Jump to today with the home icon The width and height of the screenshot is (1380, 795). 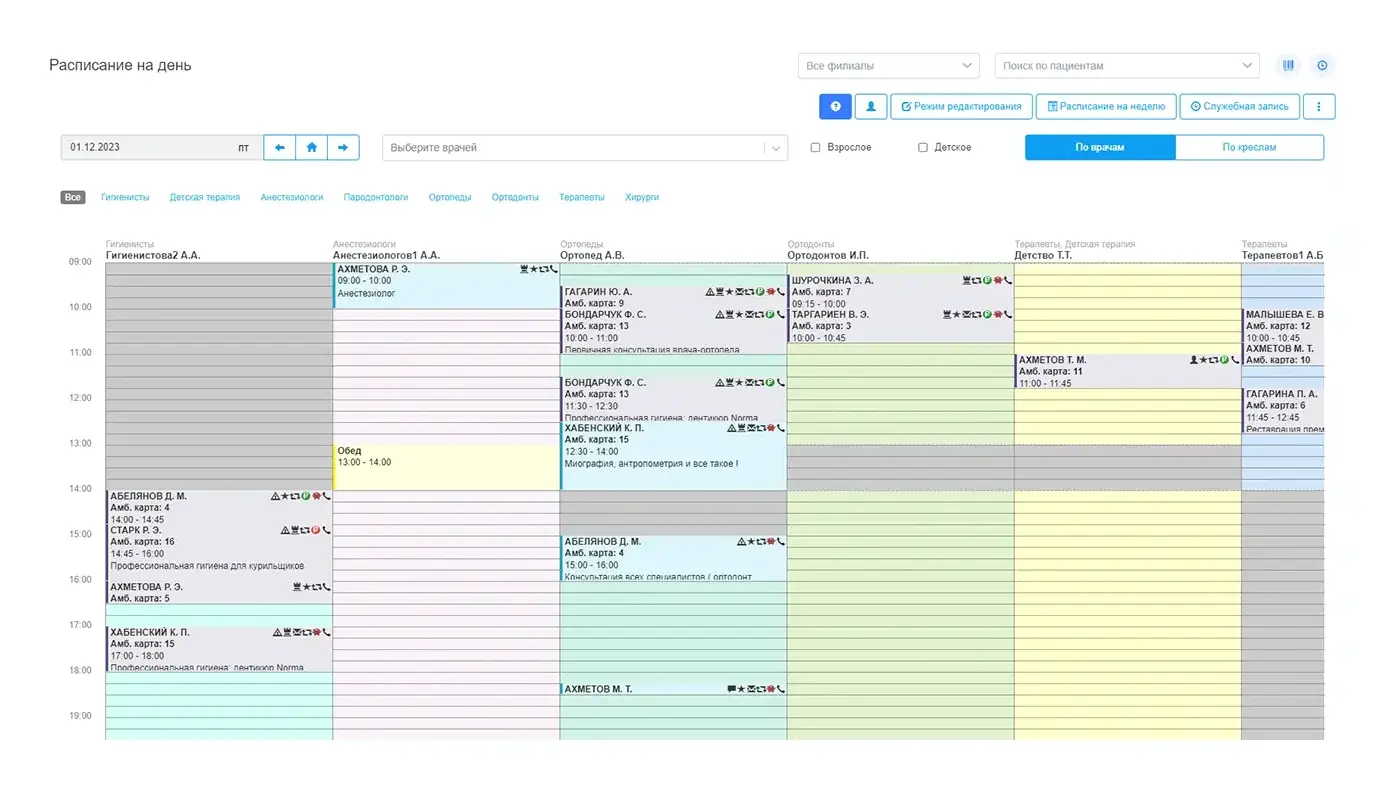click(311, 148)
